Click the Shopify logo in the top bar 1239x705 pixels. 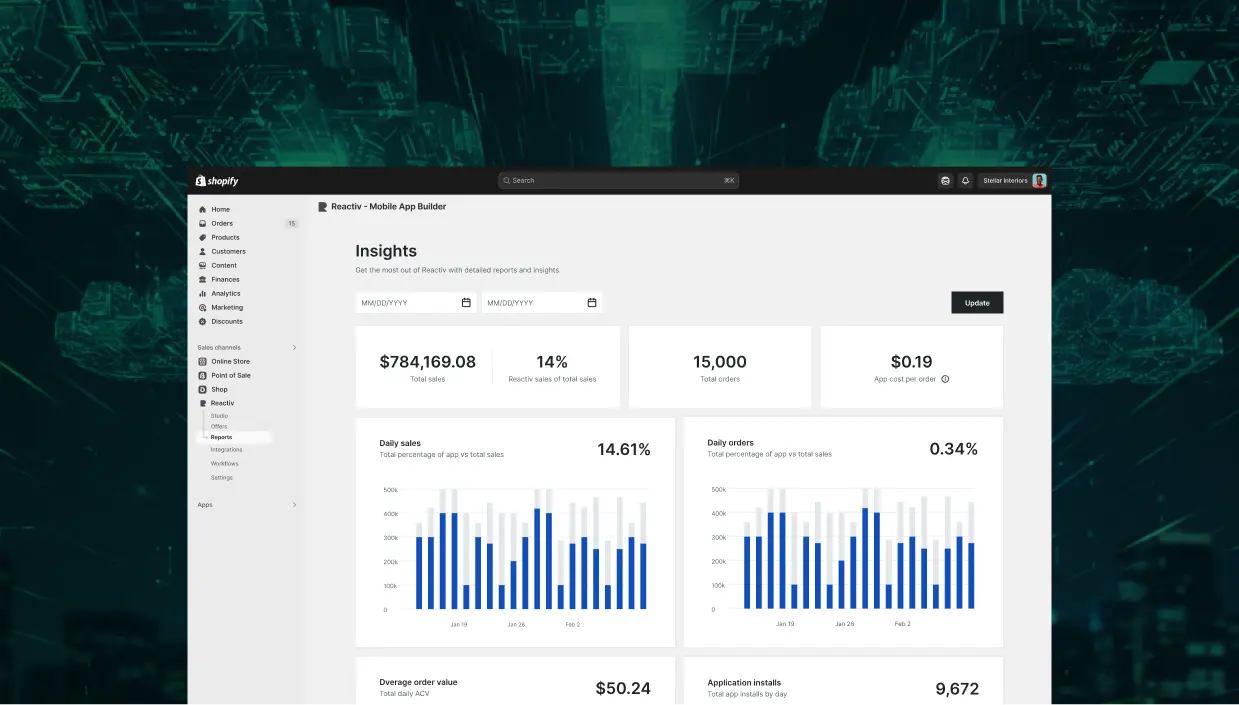coord(217,181)
